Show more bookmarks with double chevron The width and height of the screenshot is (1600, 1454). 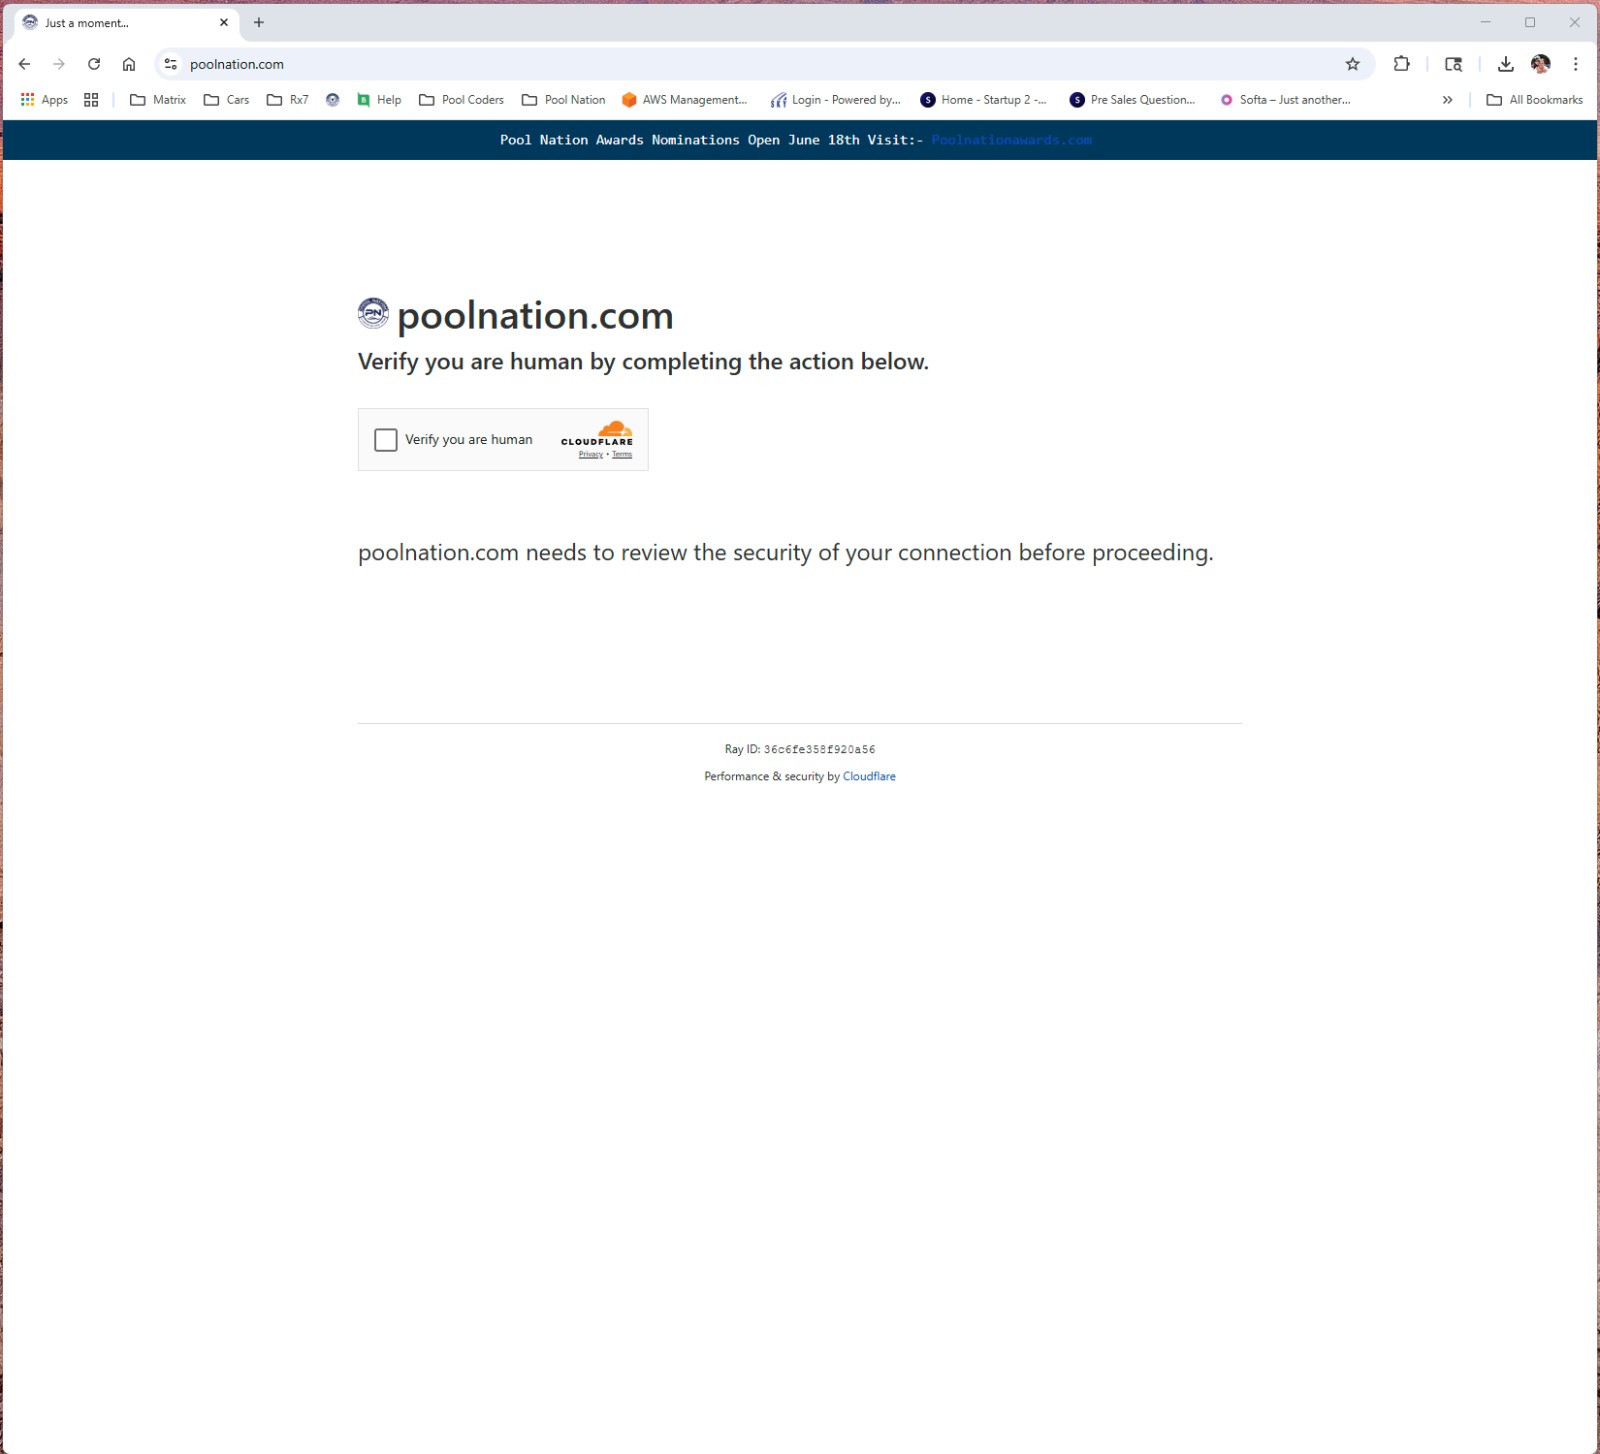[1447, 100]
